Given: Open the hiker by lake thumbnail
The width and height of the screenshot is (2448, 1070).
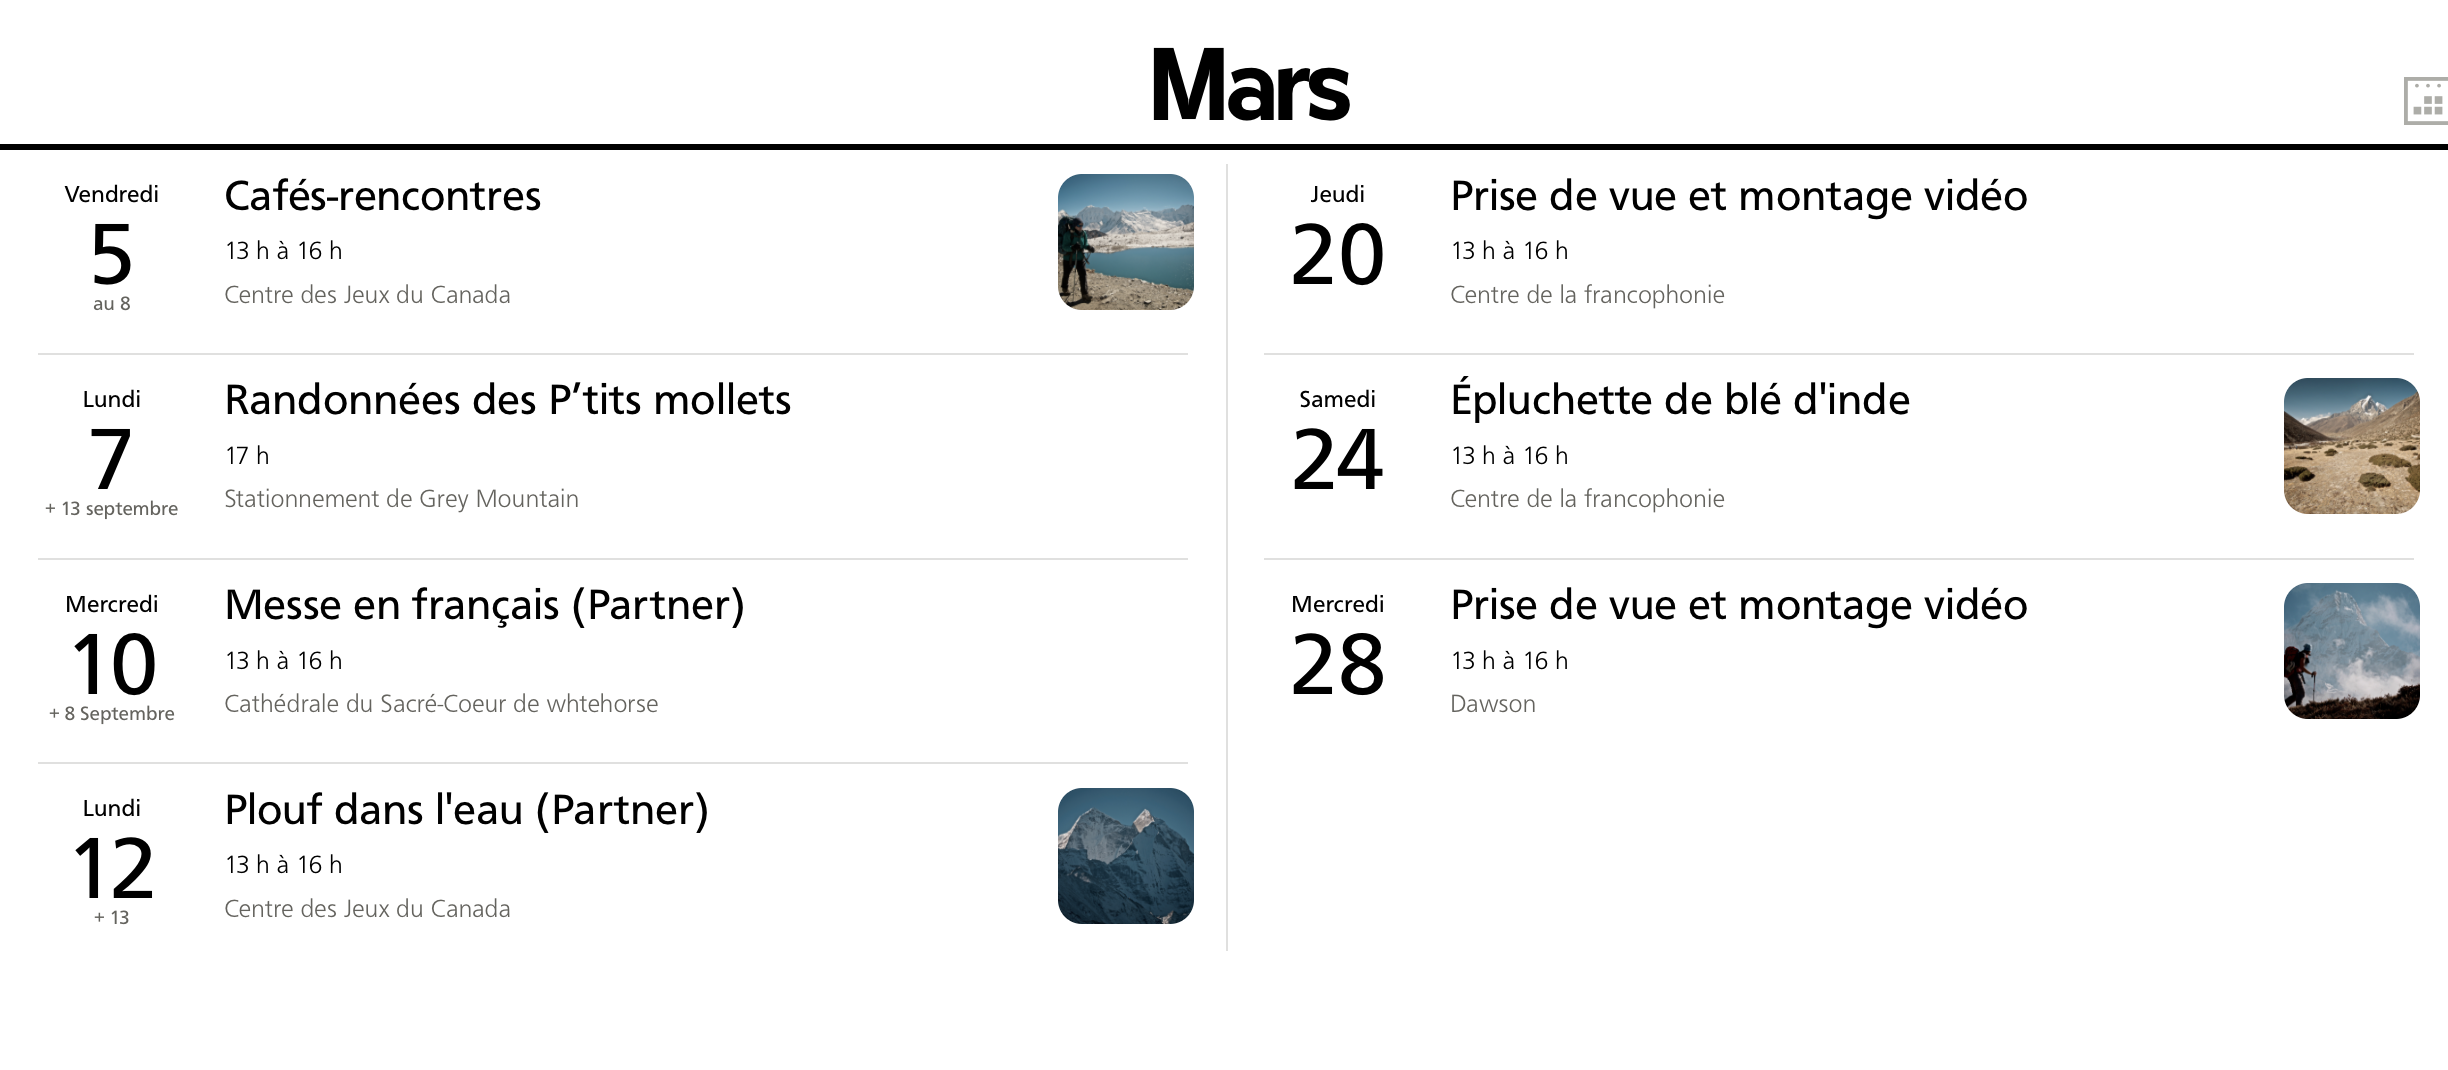Looking at the screenshot, I should click(x=1125, y=242).
